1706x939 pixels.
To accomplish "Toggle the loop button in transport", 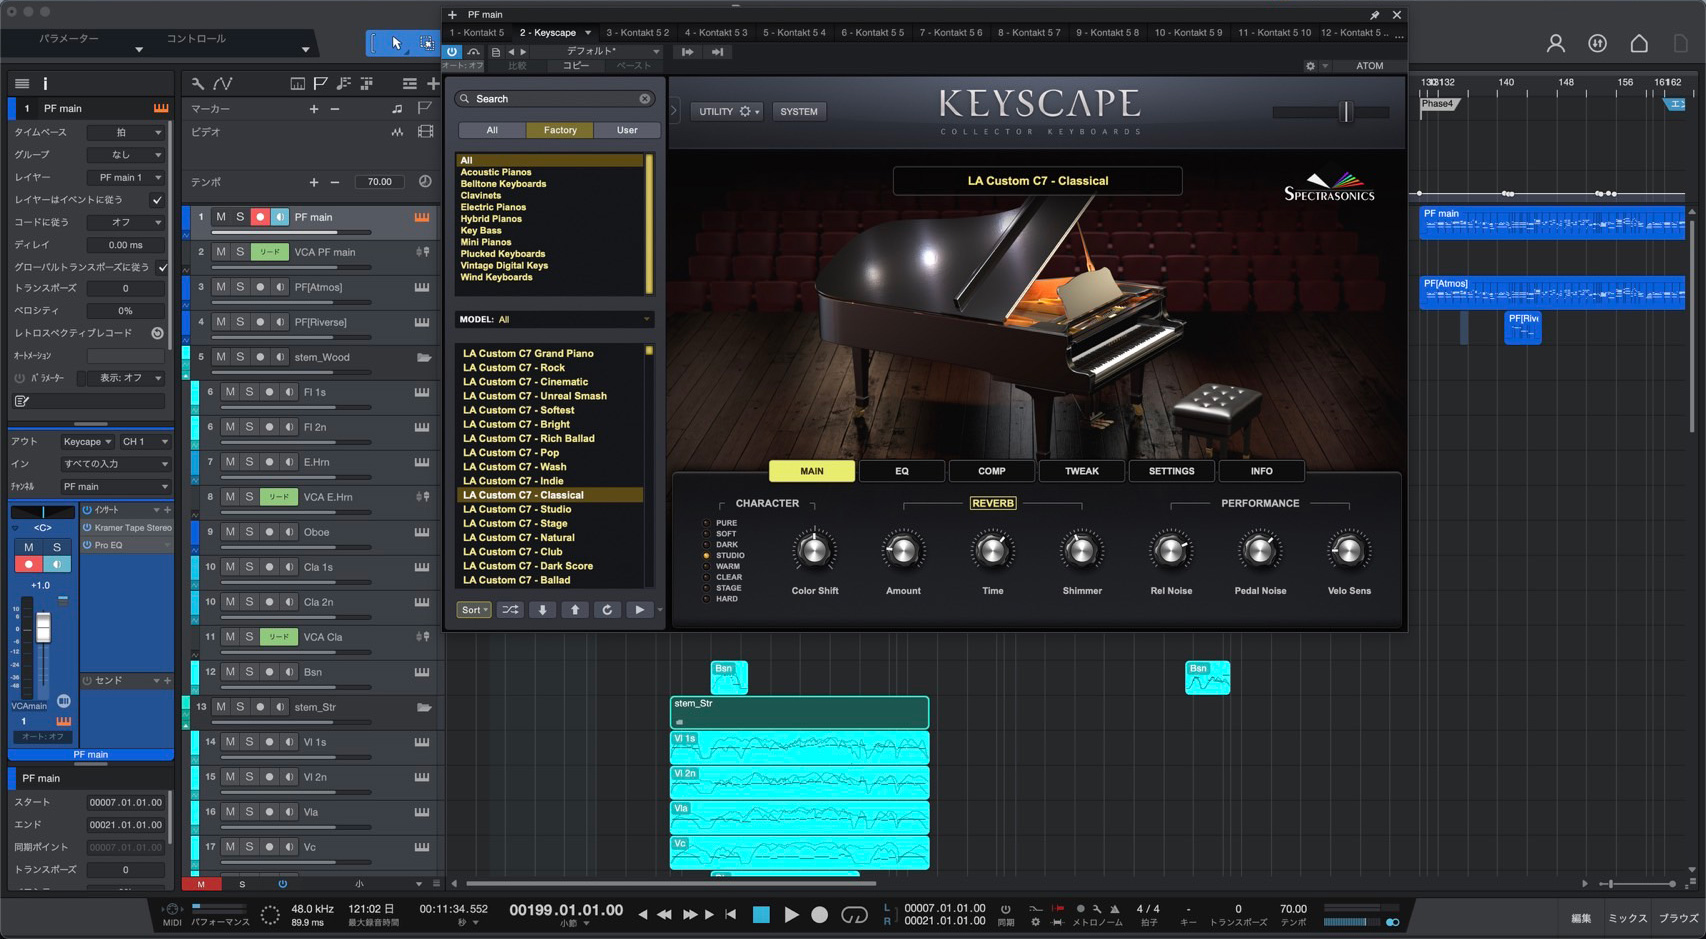I will (854, 914).
